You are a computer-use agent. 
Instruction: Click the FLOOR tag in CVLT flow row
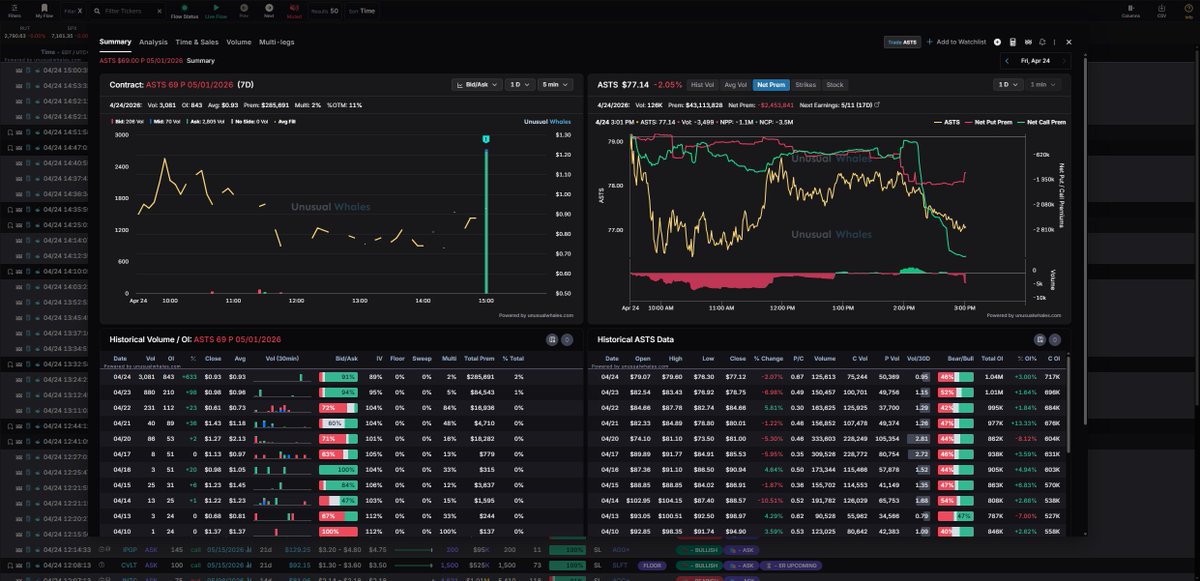(654, 565)
